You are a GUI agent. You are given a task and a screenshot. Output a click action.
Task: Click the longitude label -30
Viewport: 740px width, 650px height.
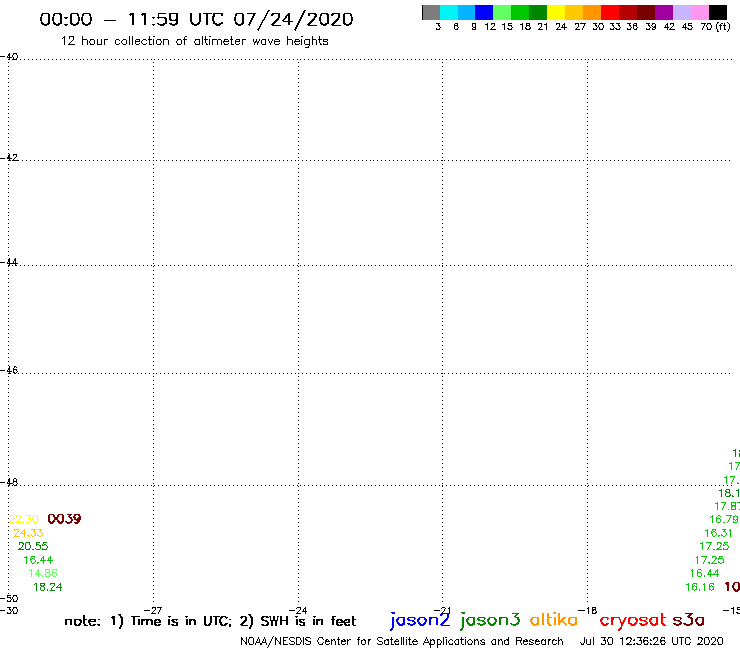9,610
